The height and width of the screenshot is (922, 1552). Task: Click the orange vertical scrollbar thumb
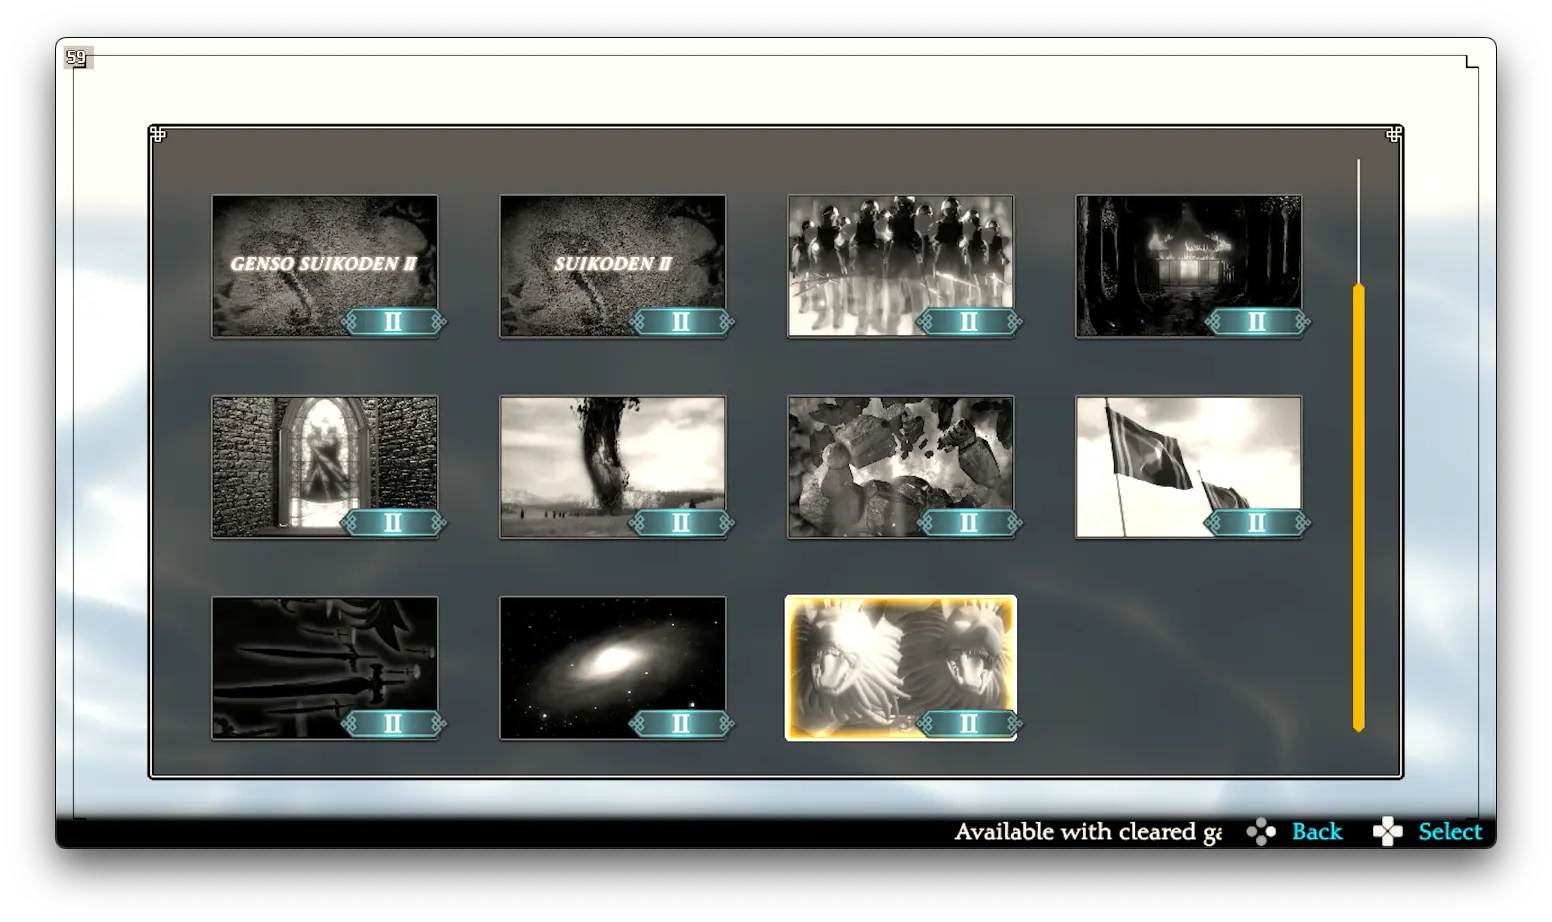(x=1358, y=508)
